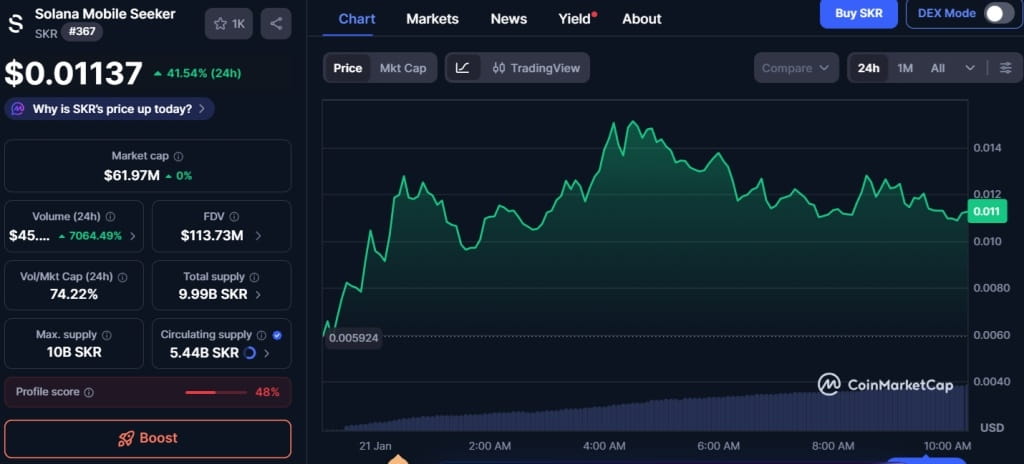Open the About tab
The width and height of the screenshot is (1024, 464).
pos(641,19)
